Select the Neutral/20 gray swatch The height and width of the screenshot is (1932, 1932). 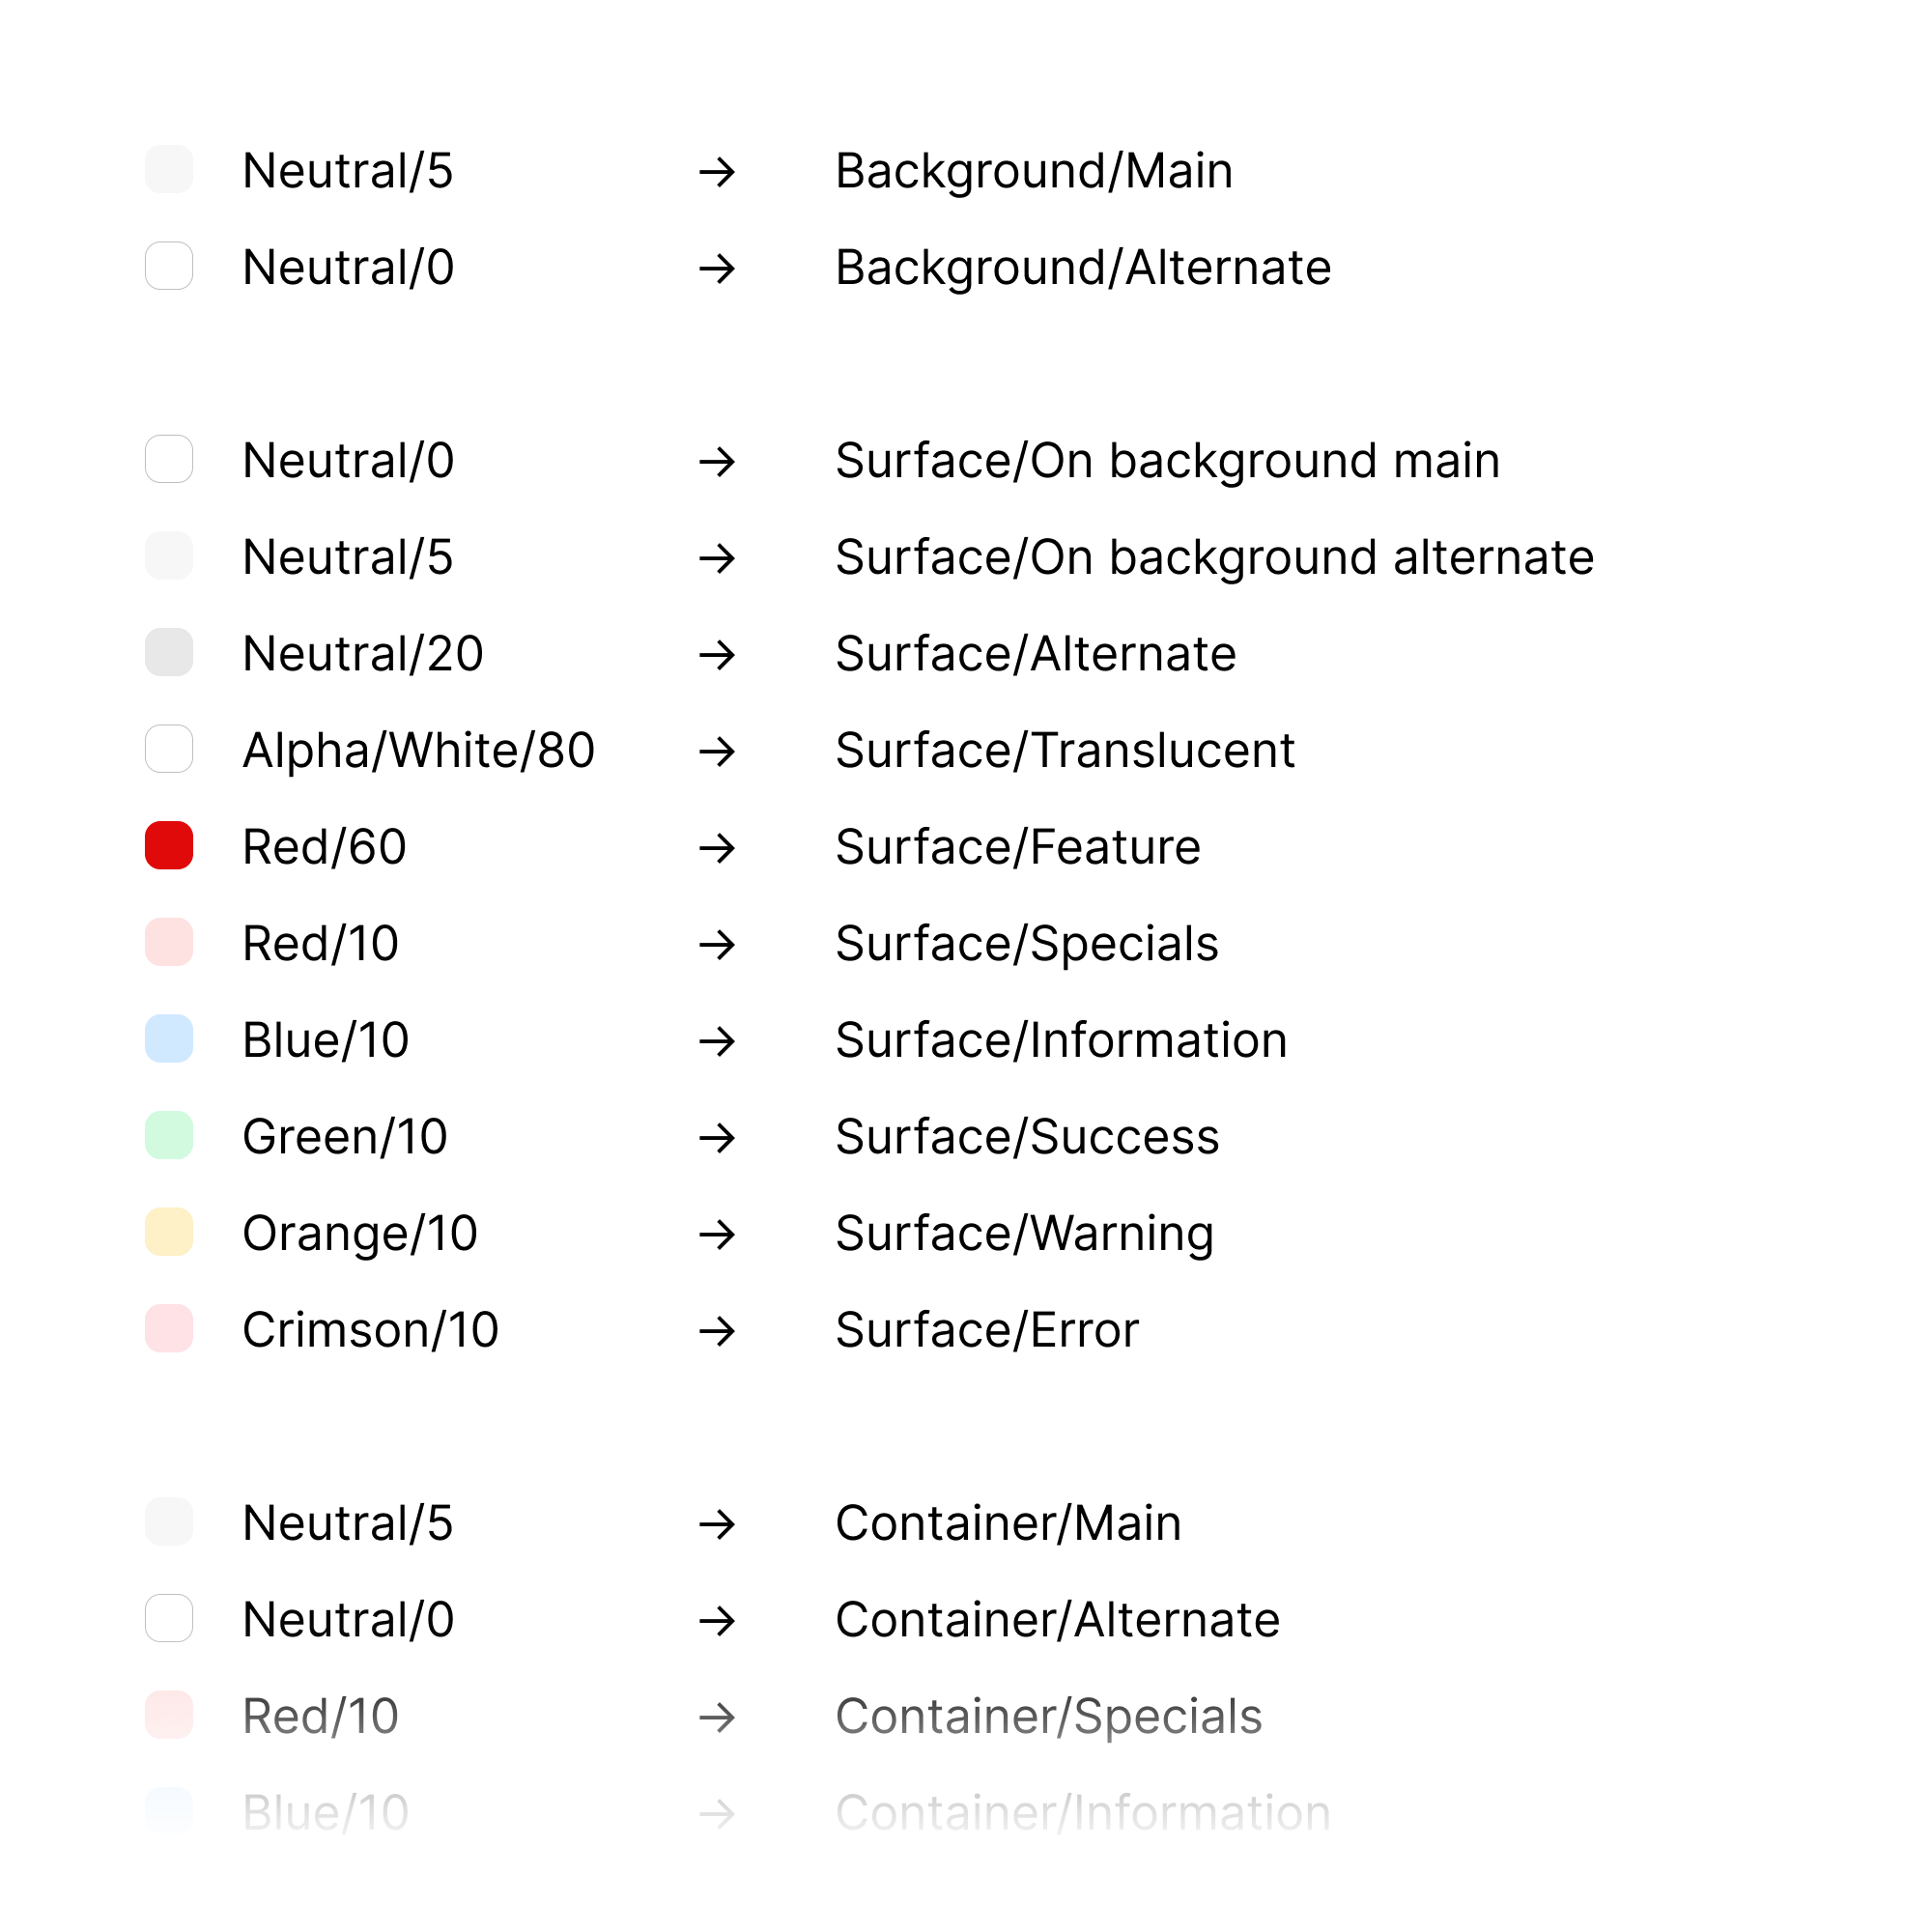click(x=169, y=653)
